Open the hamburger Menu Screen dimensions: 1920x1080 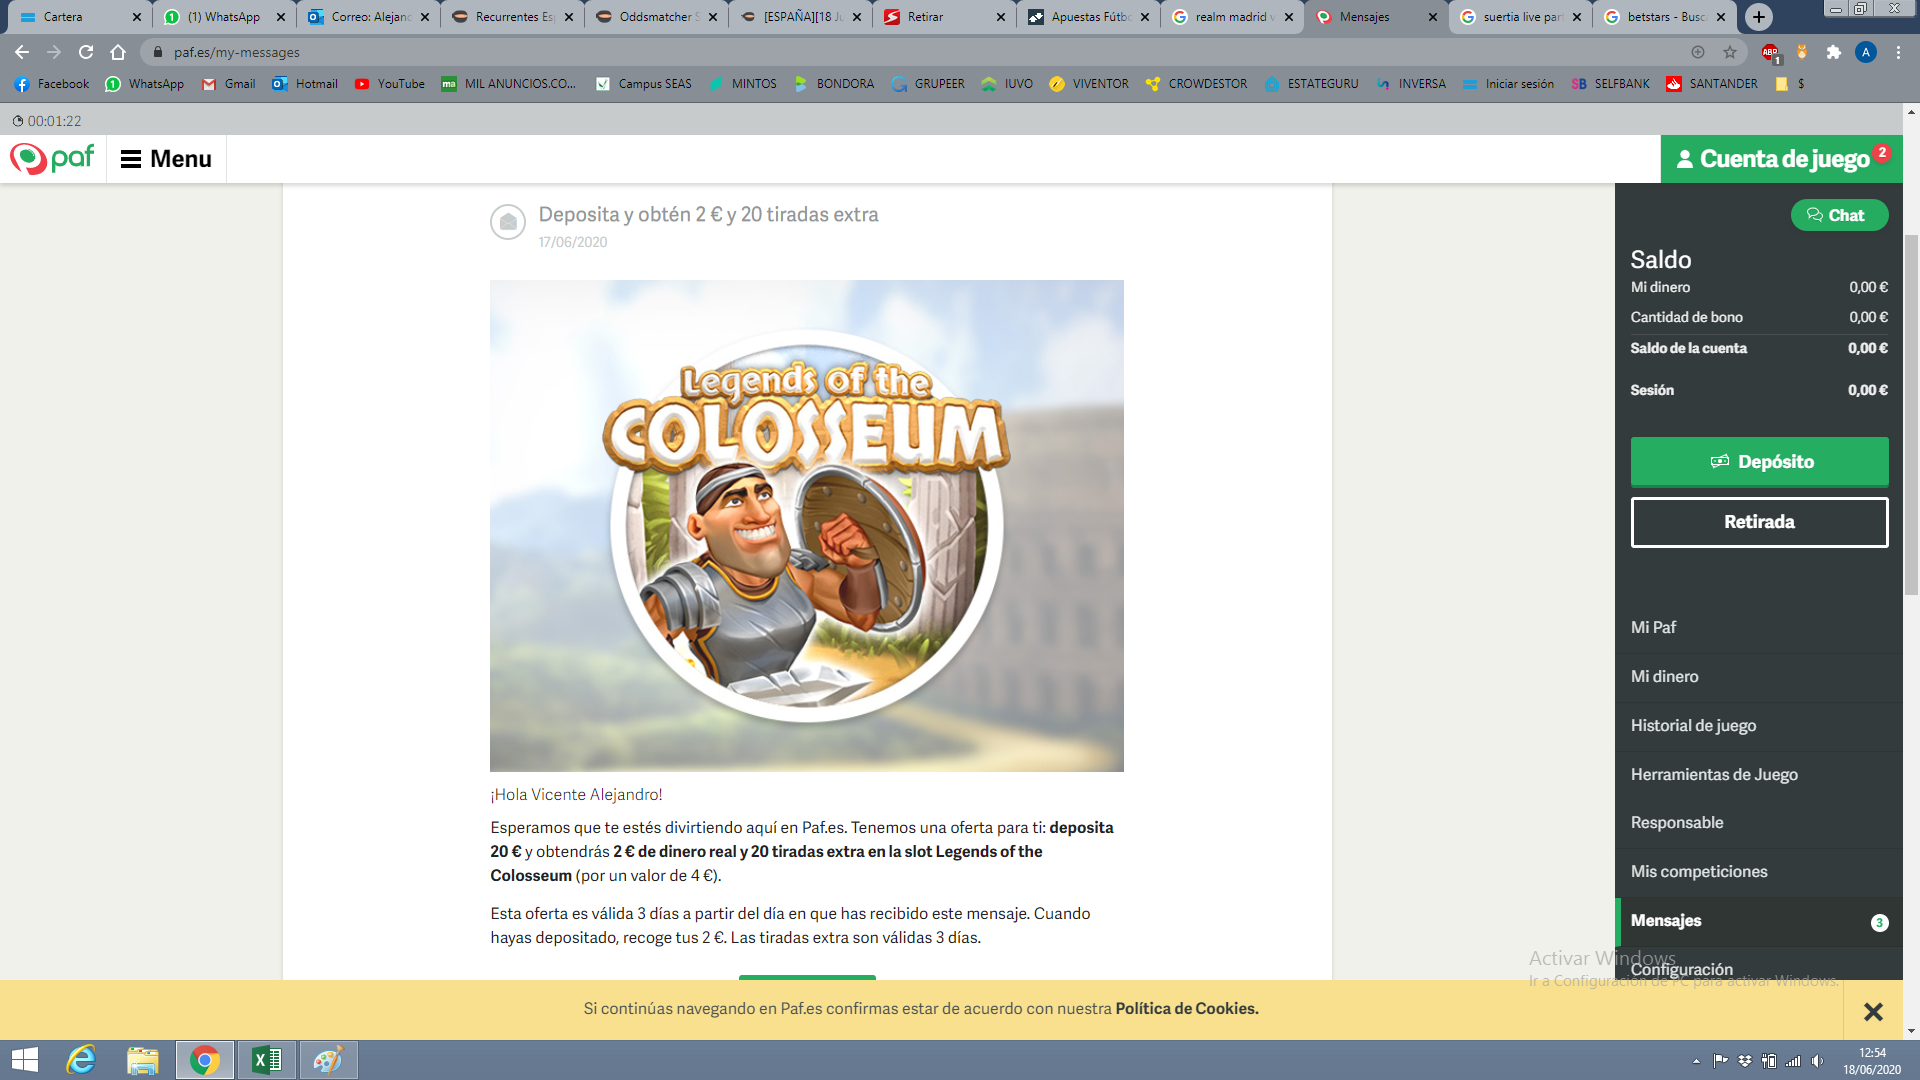click(x=166, y=159)
